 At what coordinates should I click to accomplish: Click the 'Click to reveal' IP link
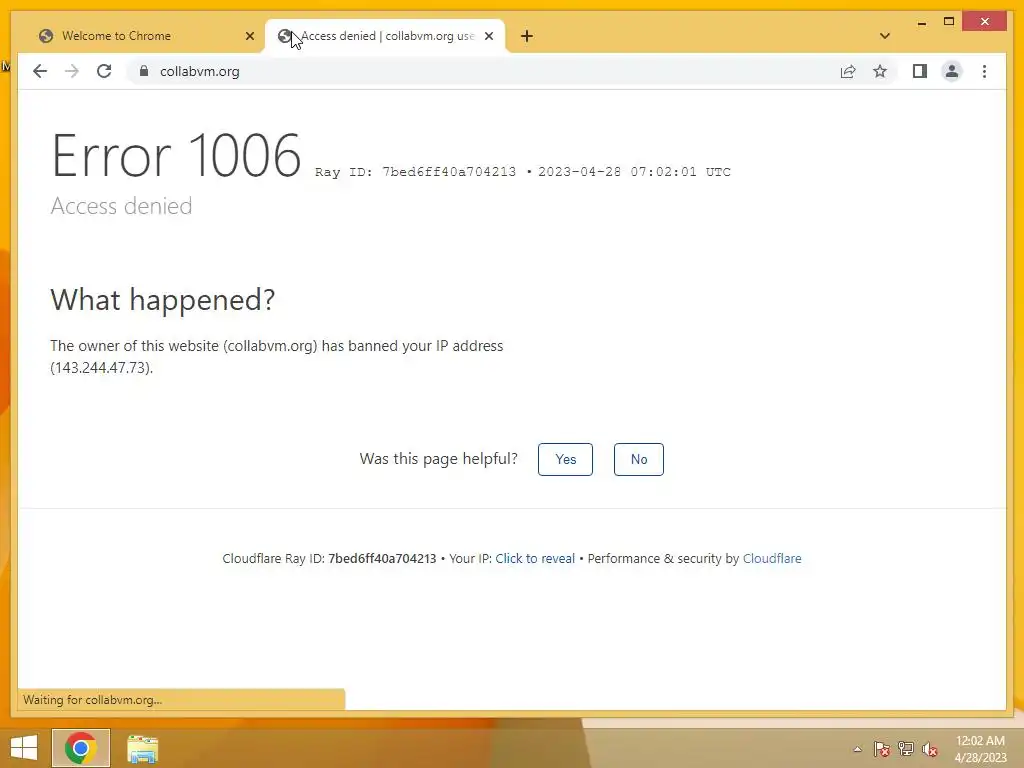[535, 558]
